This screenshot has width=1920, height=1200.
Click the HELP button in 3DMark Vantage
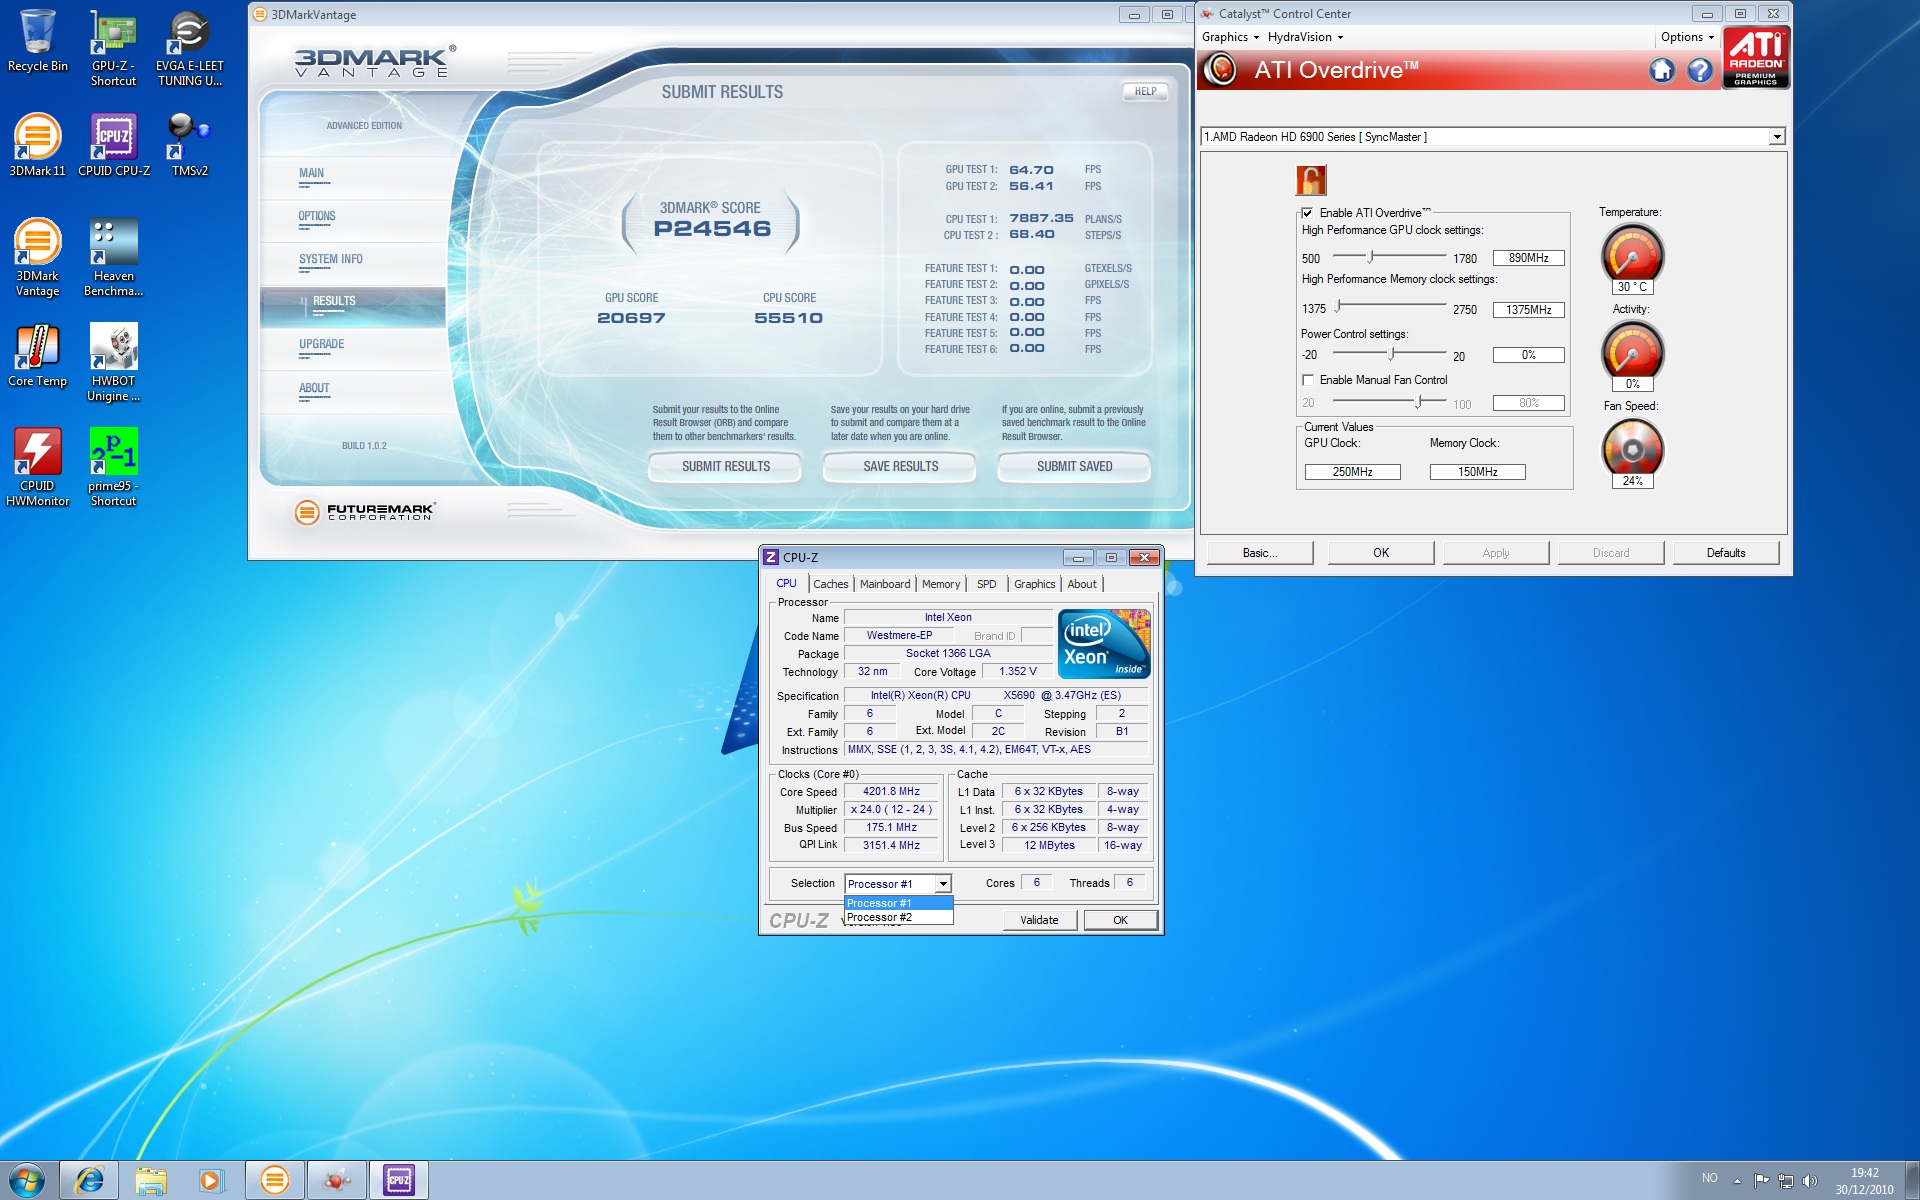click(1145, 91)
